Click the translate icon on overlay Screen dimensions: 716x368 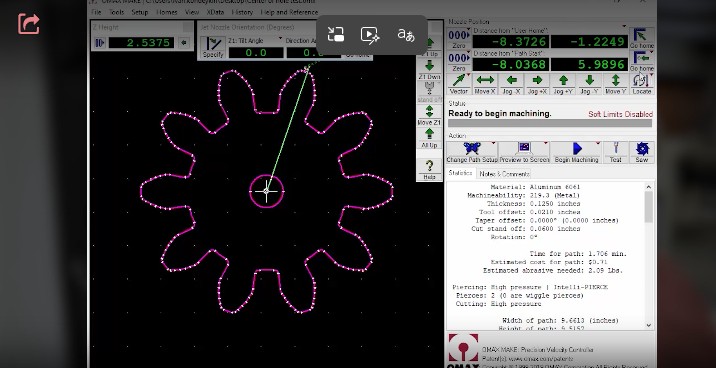tap(406, 35)
